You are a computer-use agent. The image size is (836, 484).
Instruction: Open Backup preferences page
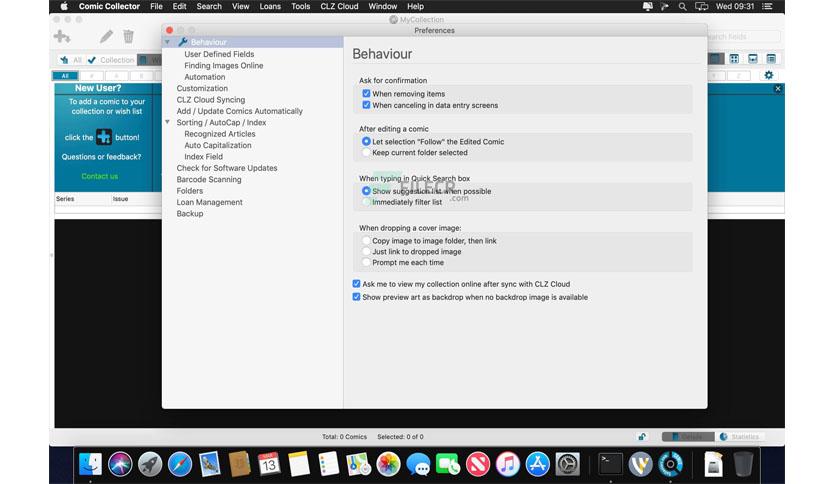point(190,213)
